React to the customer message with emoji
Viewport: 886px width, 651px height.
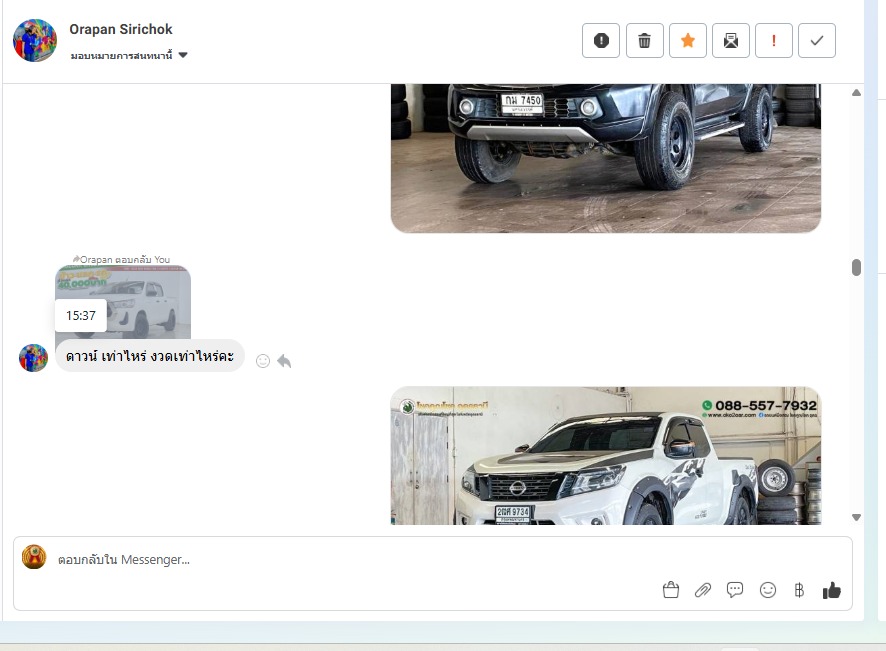(263, 361)
